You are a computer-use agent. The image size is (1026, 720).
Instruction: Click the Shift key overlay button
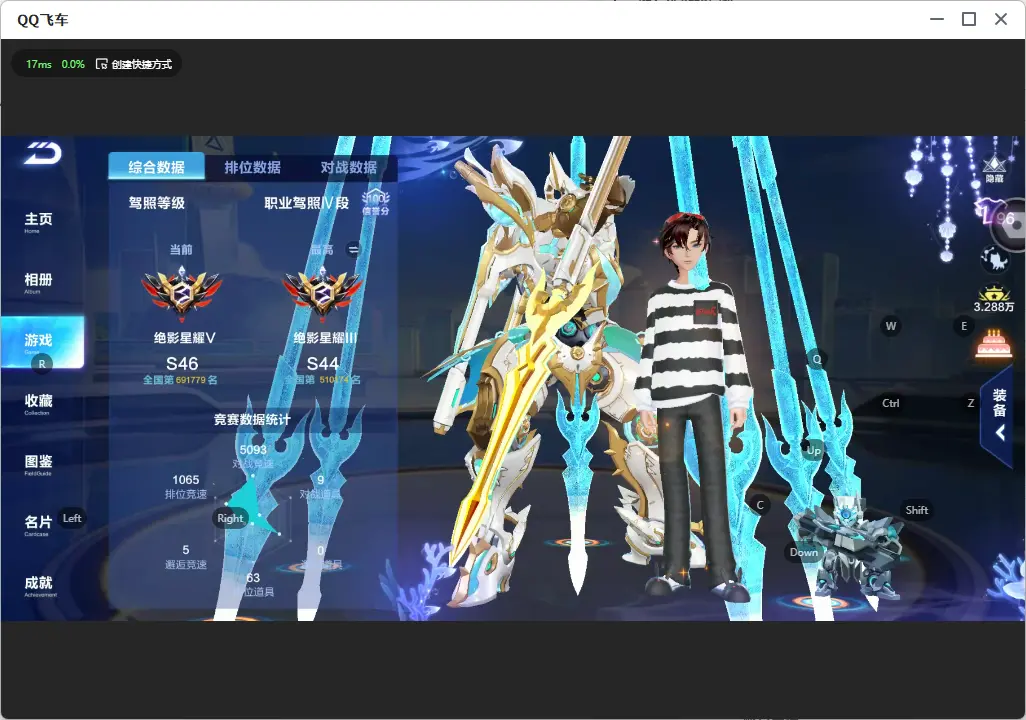point(917,510)
